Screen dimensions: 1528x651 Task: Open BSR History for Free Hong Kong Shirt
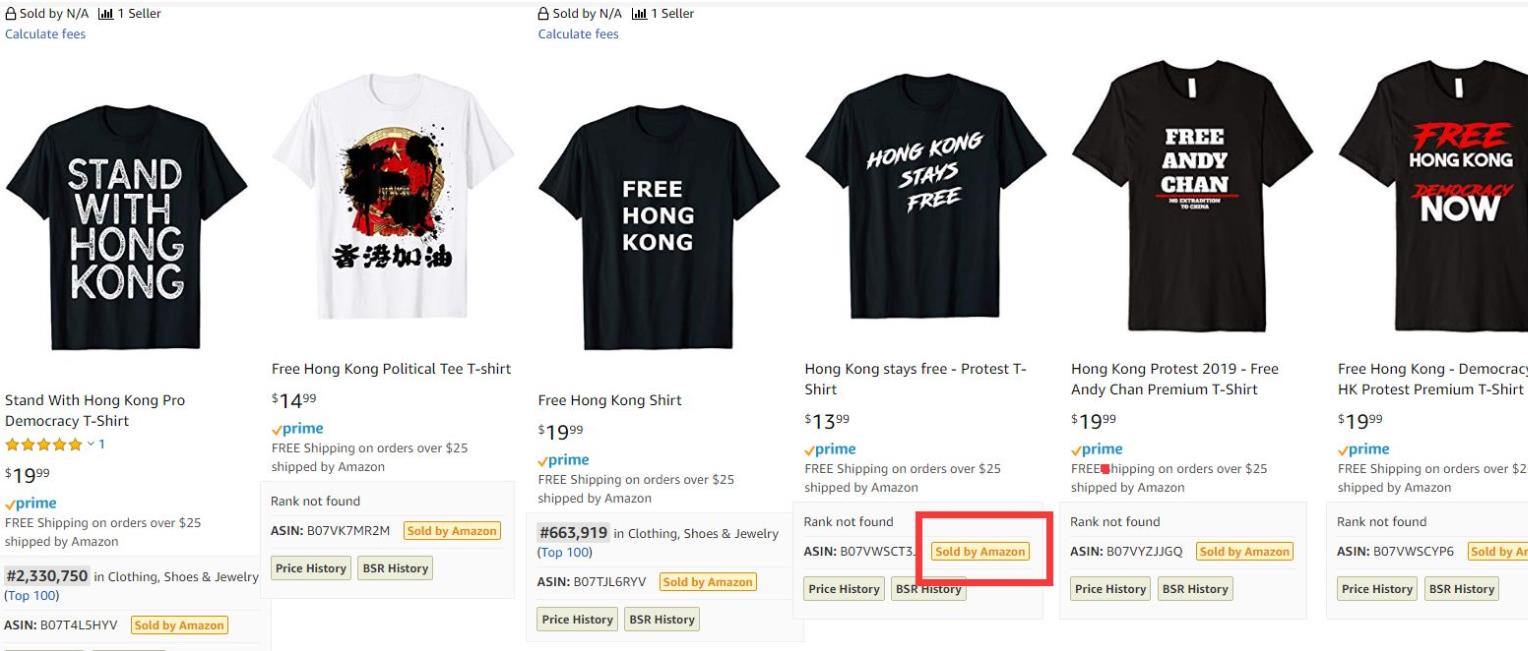(661, 619)
